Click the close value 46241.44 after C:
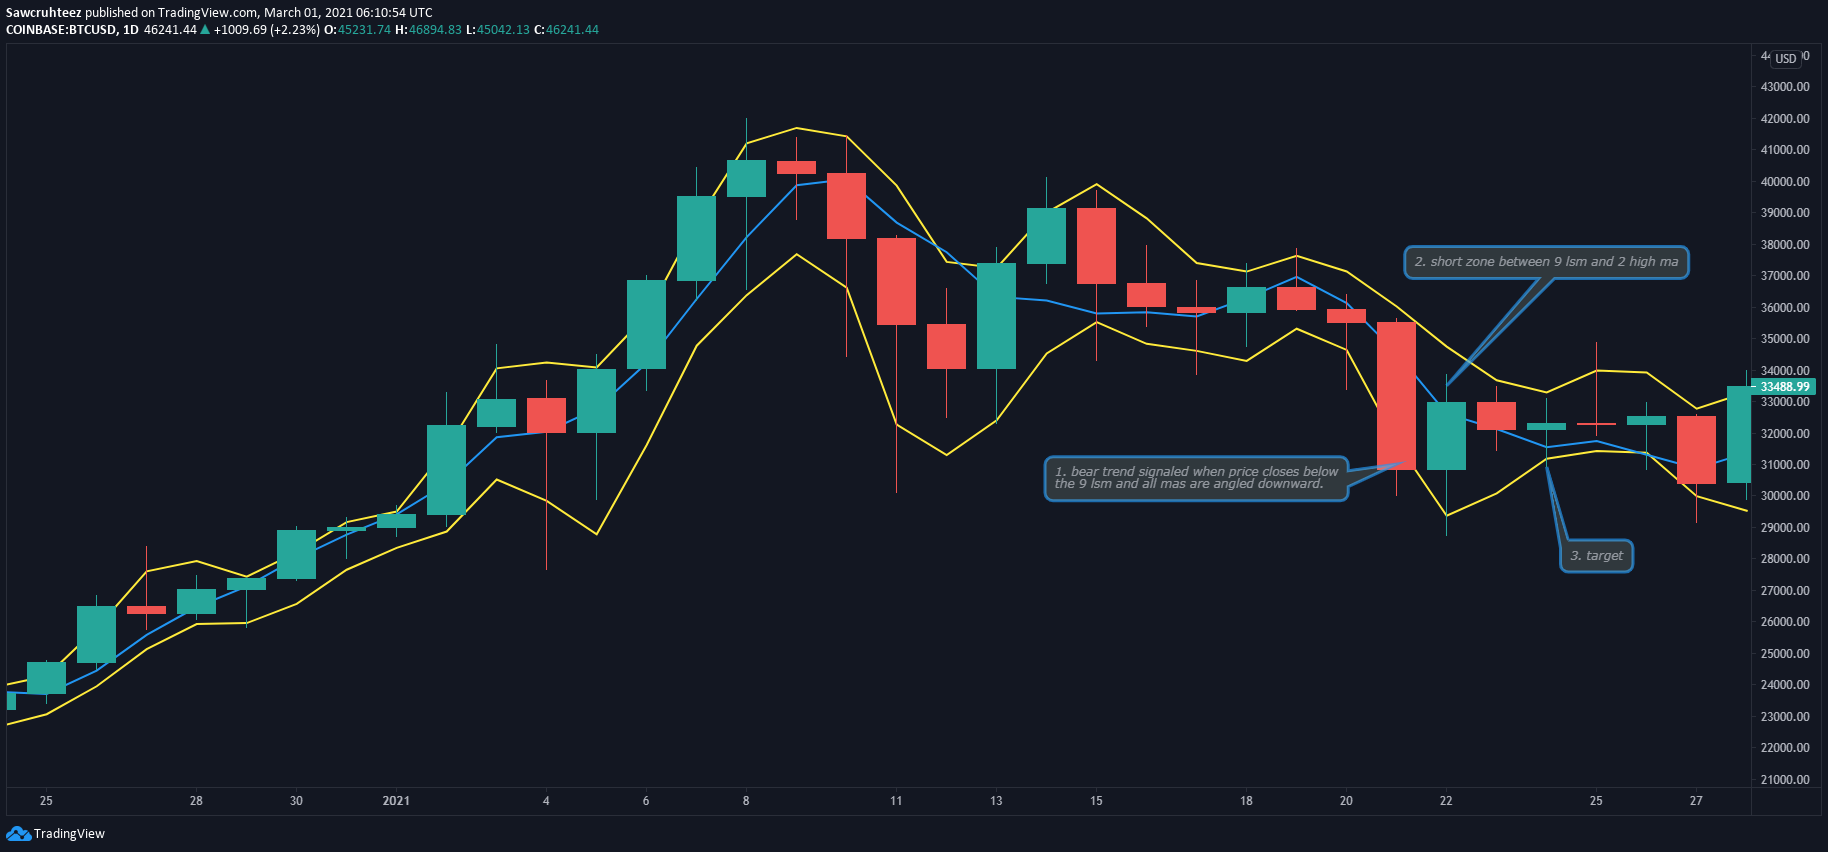Image resolution: width=1828 pixels, height=852 pixels. pyautogui.click(x=572, y=30)
